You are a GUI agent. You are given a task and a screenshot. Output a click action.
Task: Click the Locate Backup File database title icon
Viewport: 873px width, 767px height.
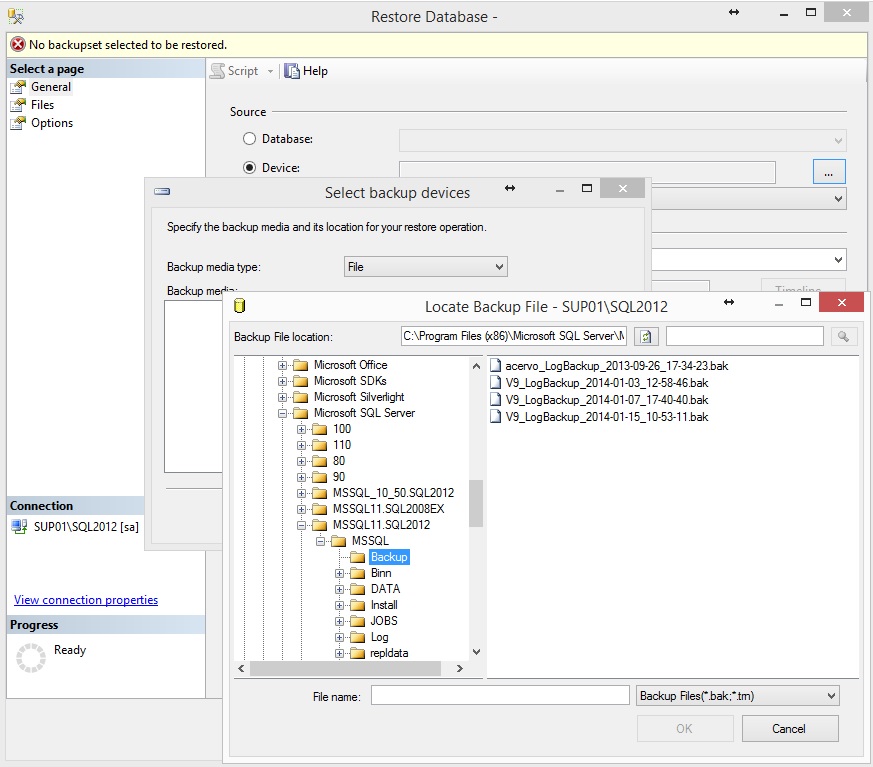[240, 306]
